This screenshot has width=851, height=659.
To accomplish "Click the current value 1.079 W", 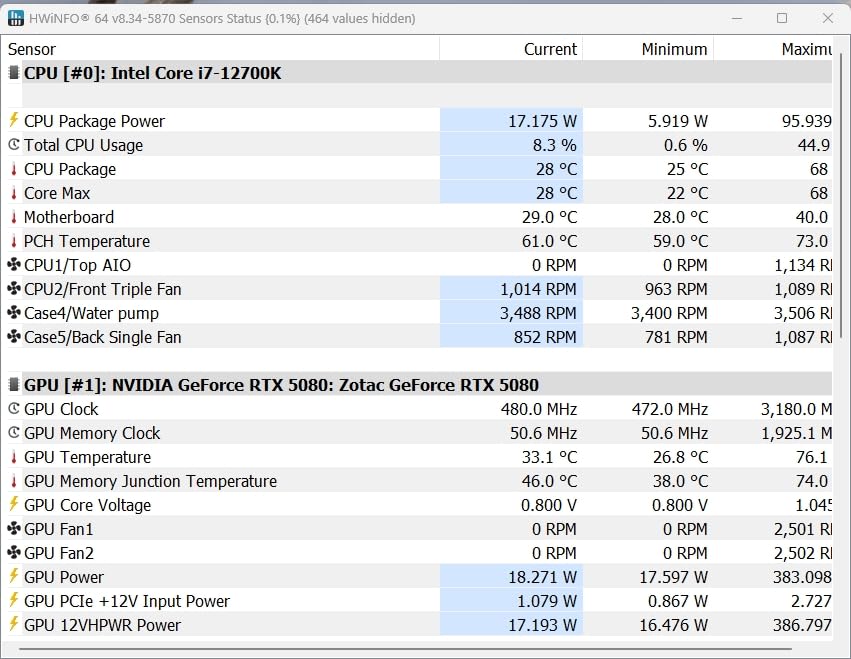I will click(x=547, y=601).
